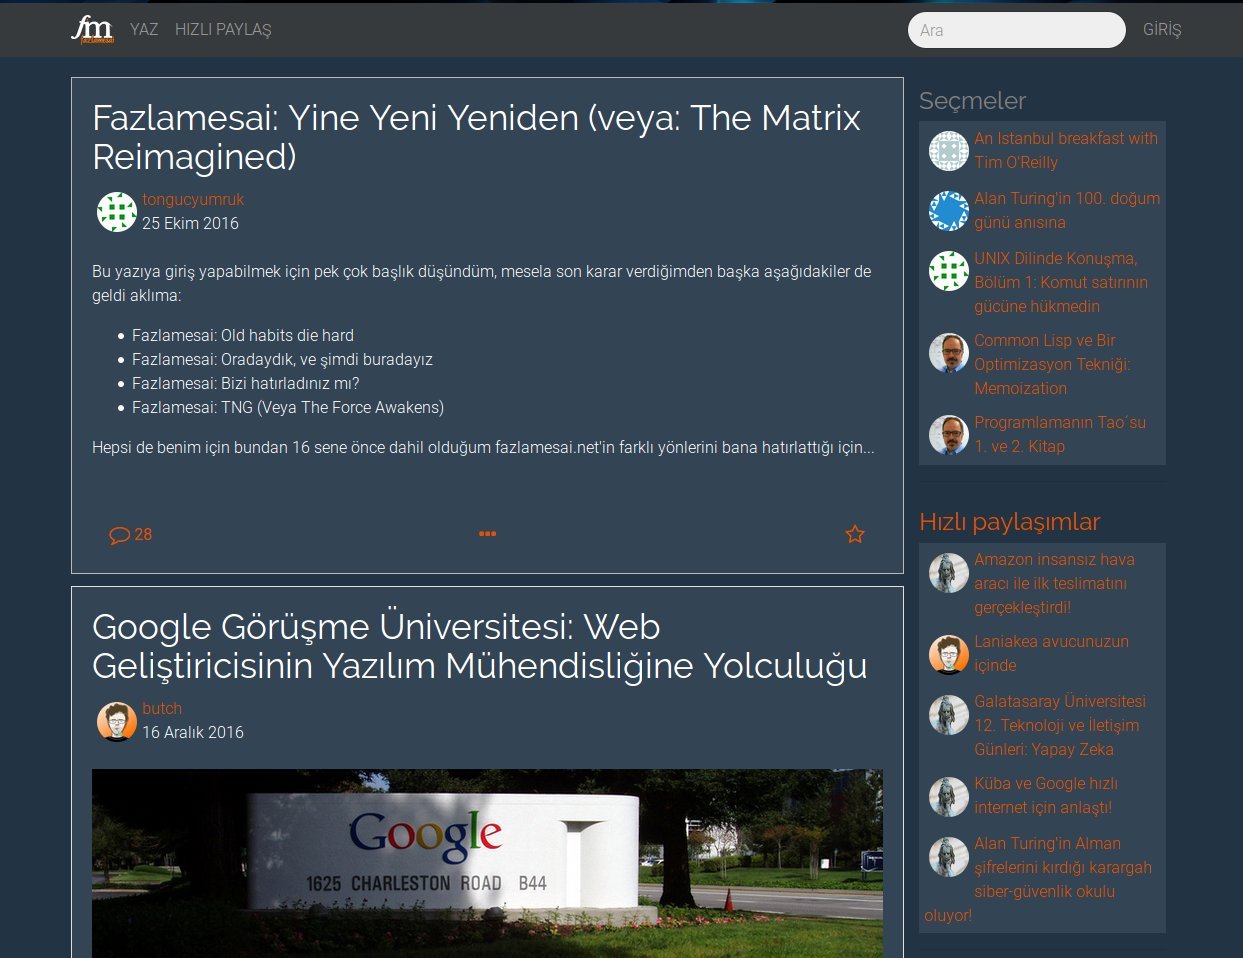Click the Seçmeler sidebar heading
Screen dimensions: 1243x958
[x=972, y=101]
